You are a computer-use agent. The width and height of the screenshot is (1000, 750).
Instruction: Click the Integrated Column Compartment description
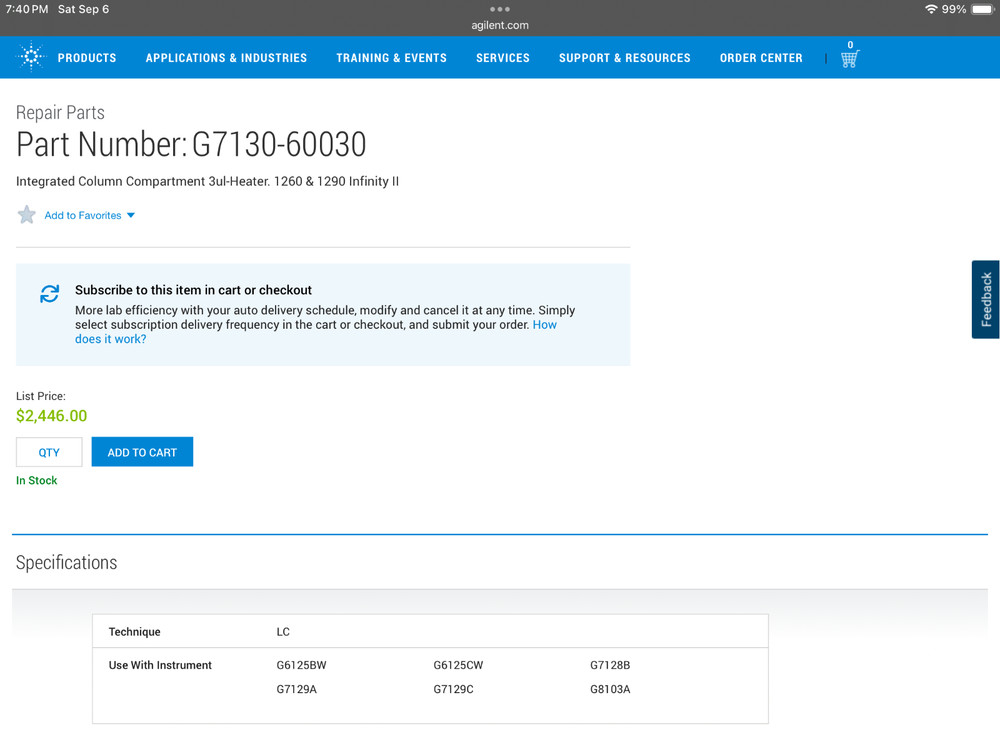pos(207,182)
